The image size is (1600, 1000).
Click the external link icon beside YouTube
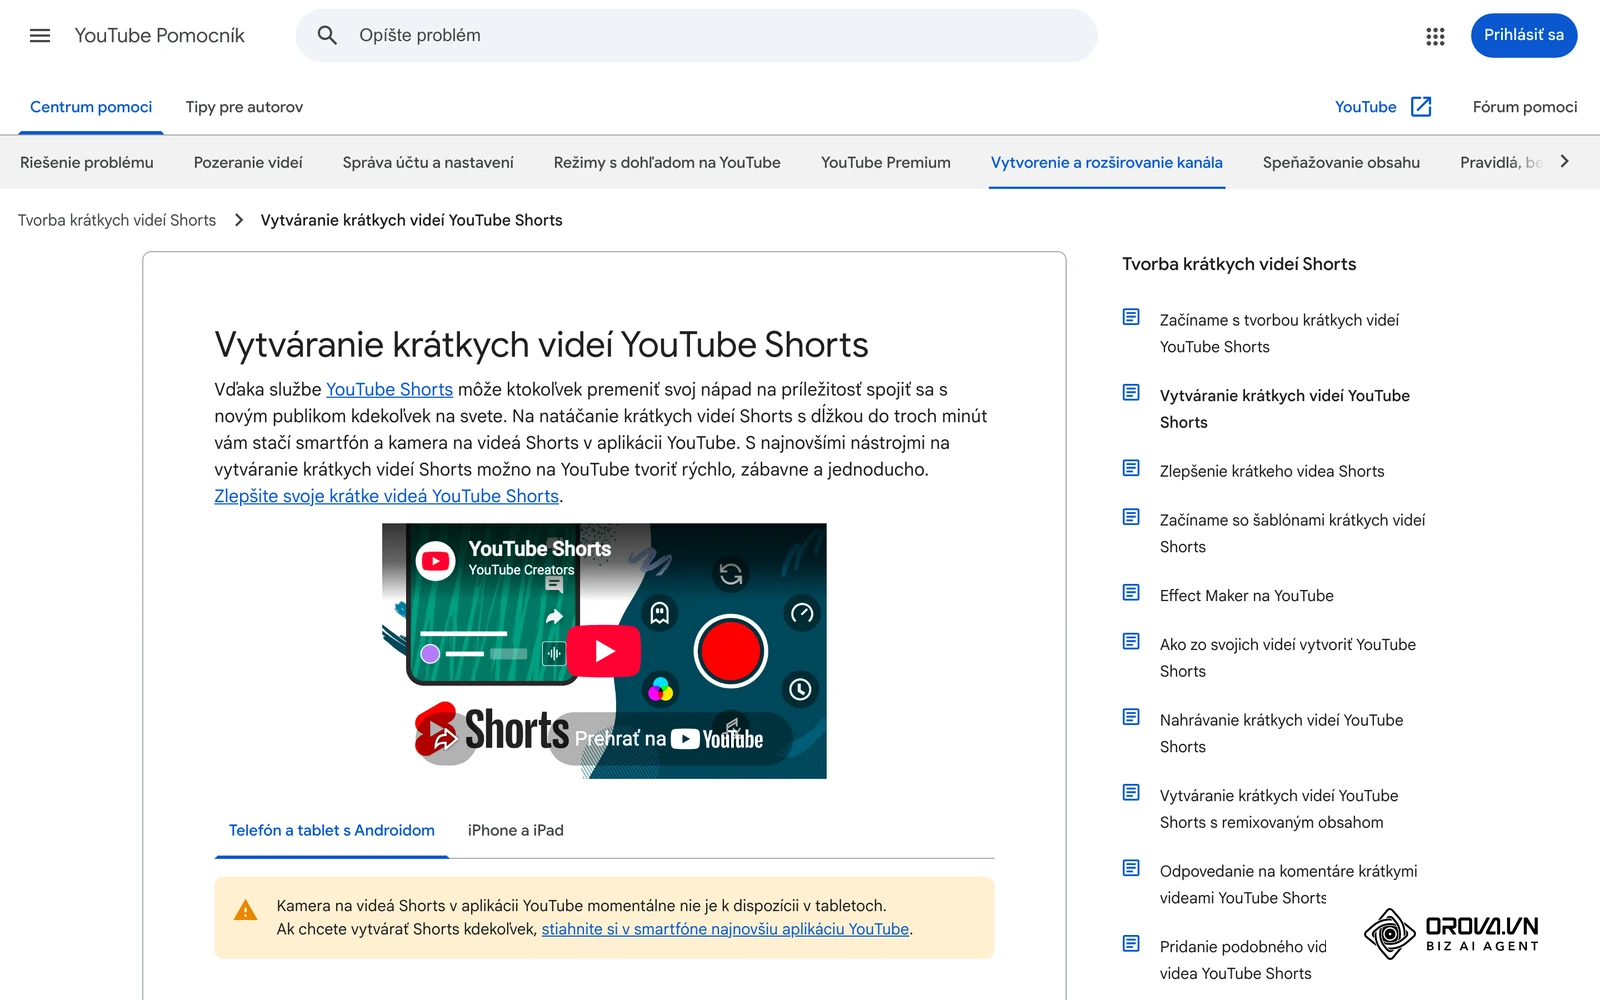tap(1421, 107)
